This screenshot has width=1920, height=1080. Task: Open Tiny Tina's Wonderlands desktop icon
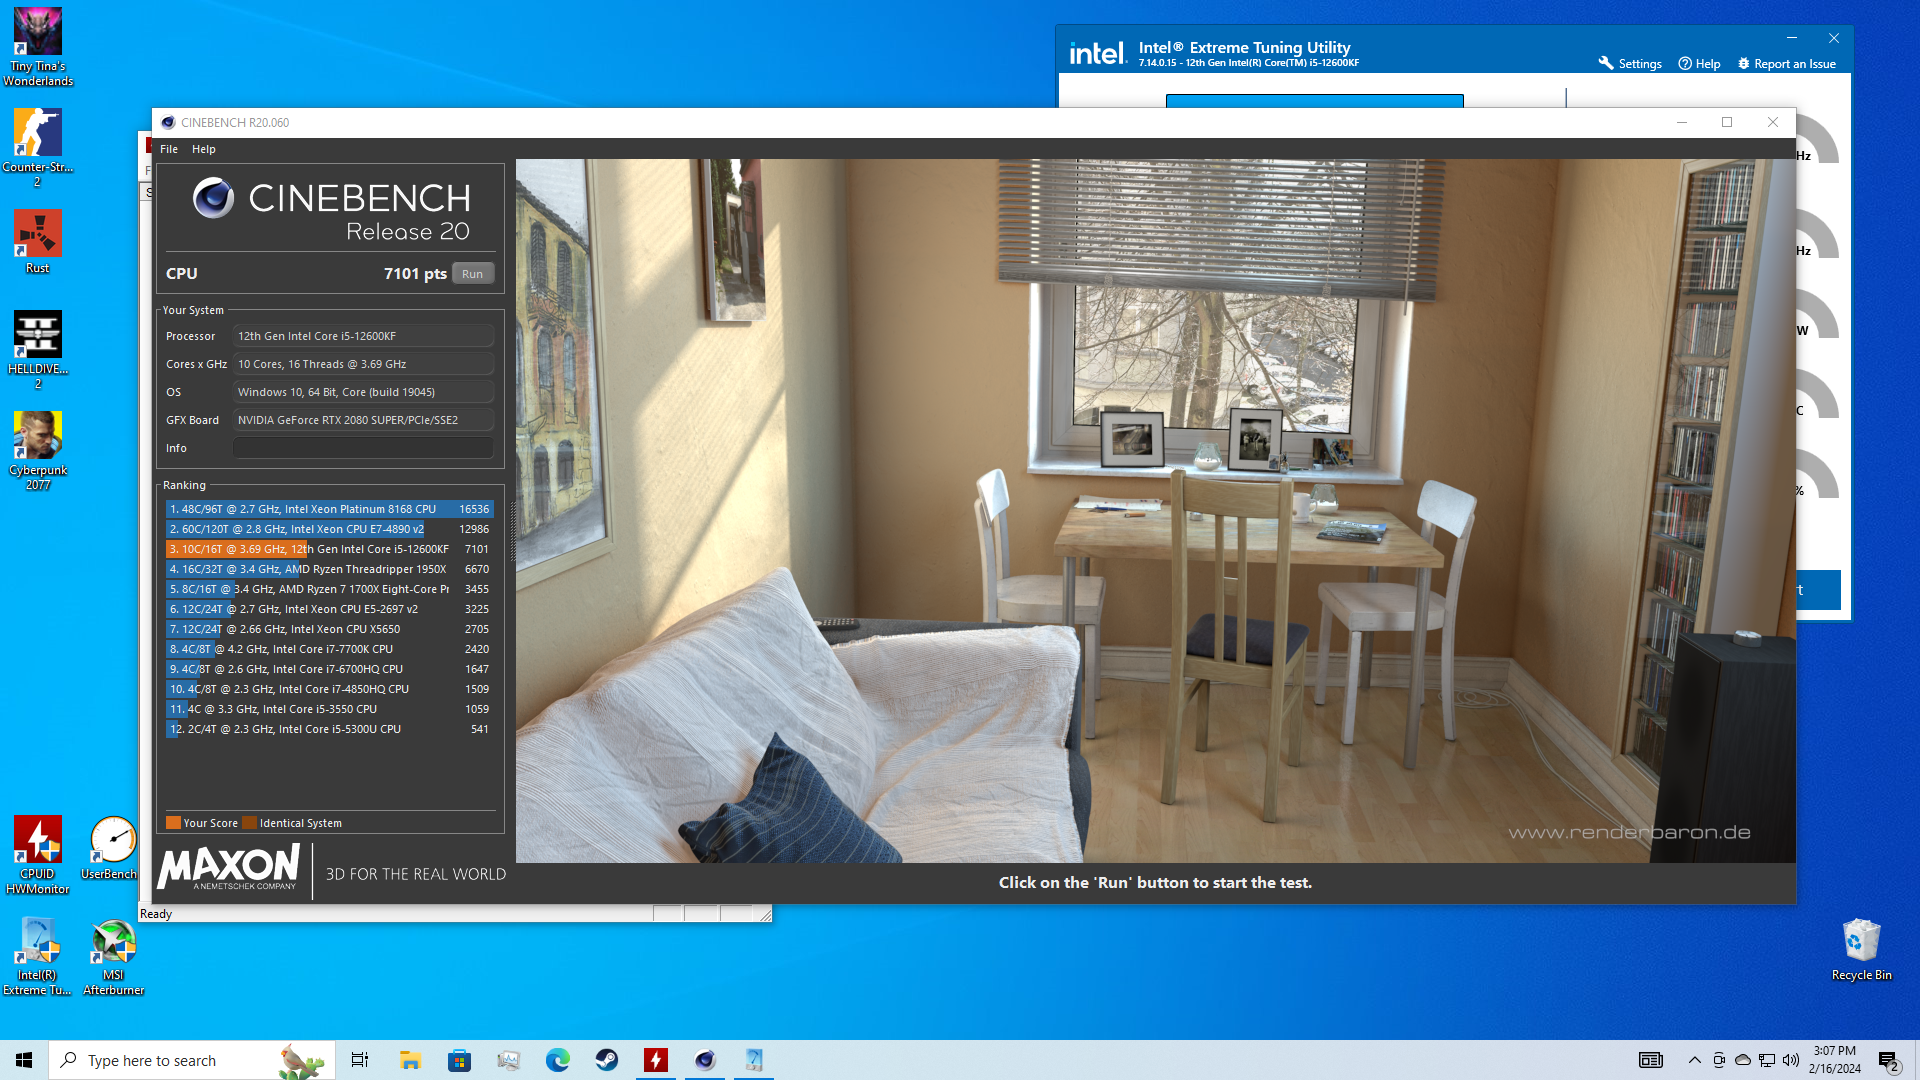(x=38, y=47)
